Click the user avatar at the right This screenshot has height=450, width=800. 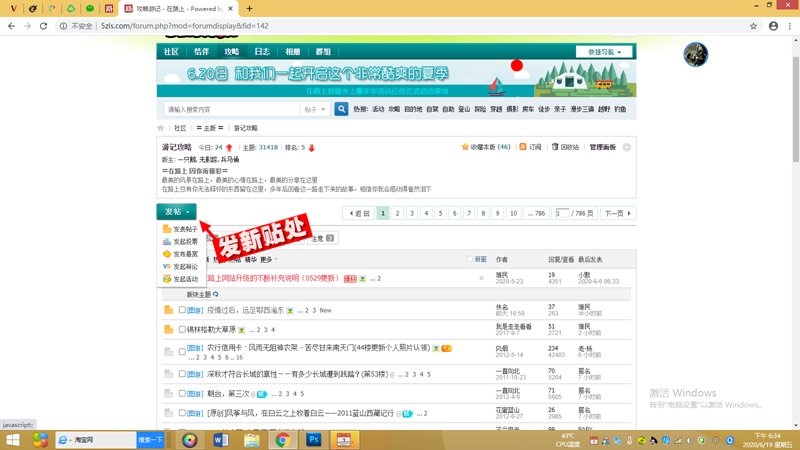tap(695, 54)
